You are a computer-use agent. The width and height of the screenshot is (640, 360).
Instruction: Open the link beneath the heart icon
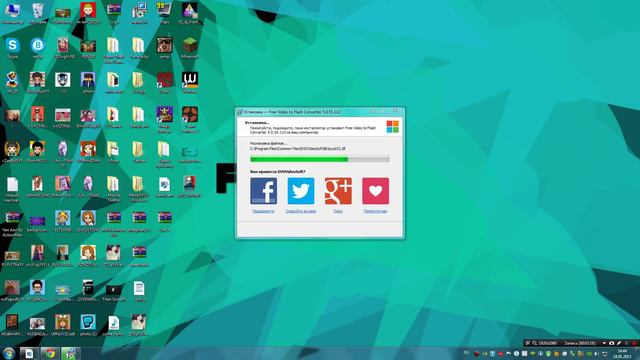(x=376, y=211)
